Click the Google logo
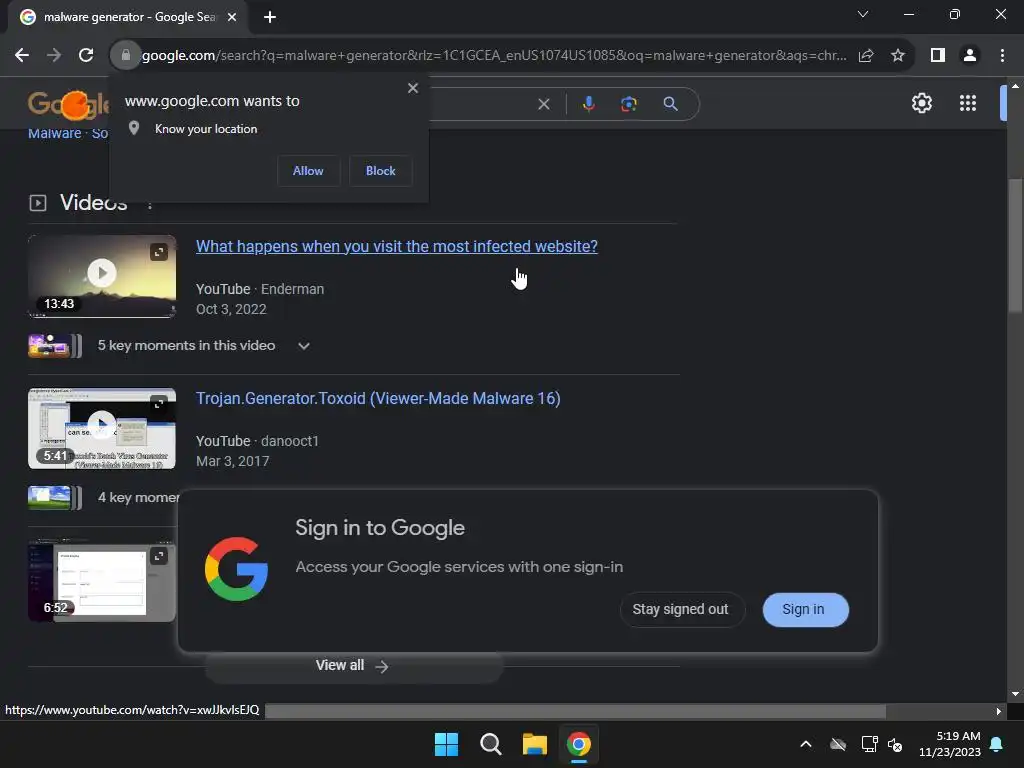 [68, 104]
